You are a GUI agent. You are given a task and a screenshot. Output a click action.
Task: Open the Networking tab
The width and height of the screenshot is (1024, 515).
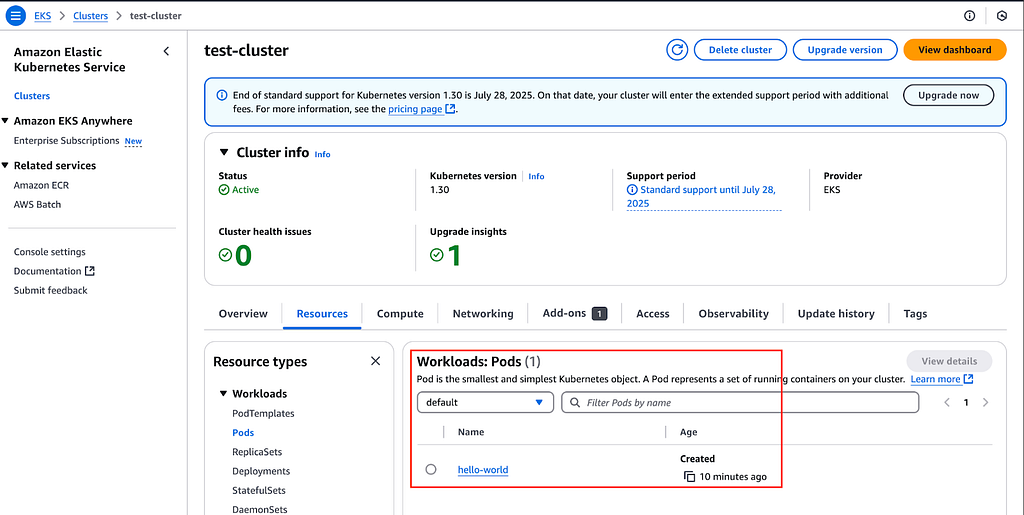(x=483, y=313)
